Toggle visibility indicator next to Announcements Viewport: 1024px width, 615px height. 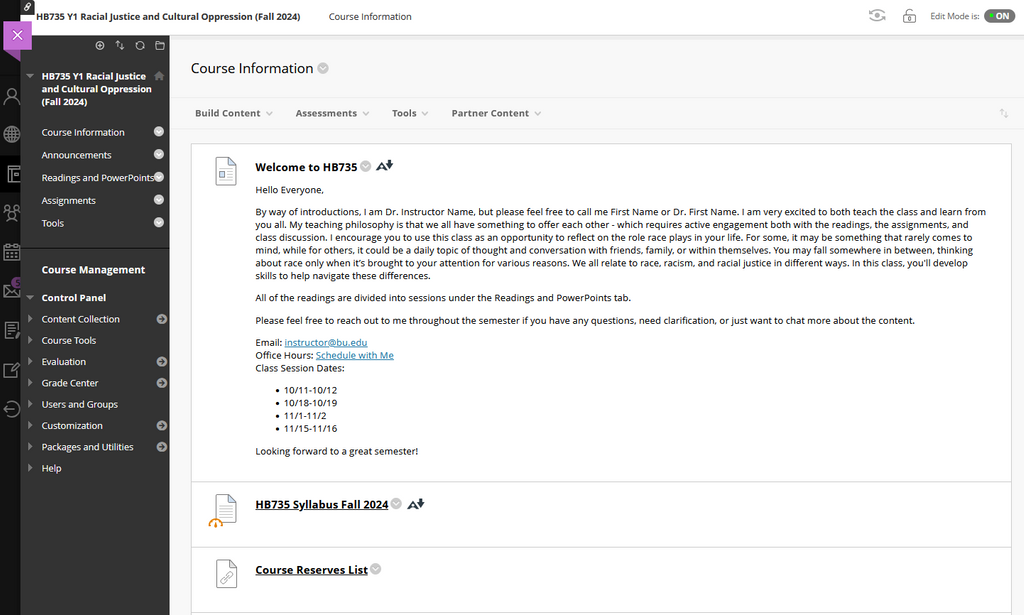click(158, 155)
